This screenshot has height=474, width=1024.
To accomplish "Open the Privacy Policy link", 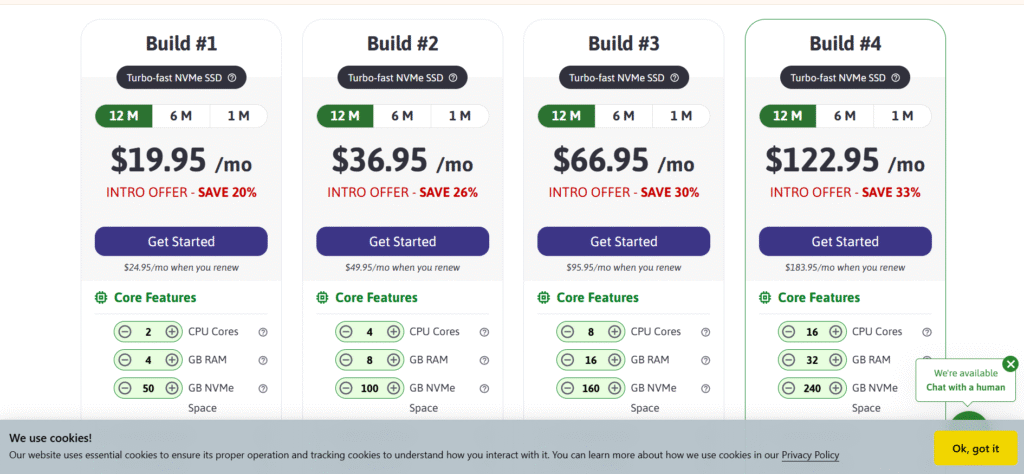I will click(x=810, y=455).
